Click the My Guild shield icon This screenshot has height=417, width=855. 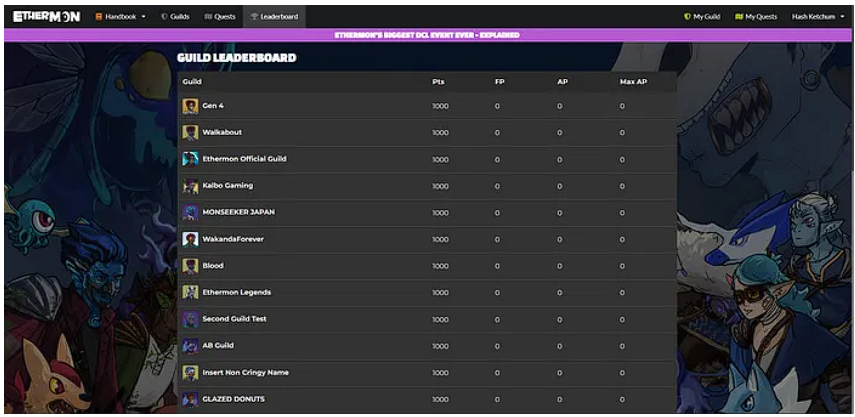point(688,17)
